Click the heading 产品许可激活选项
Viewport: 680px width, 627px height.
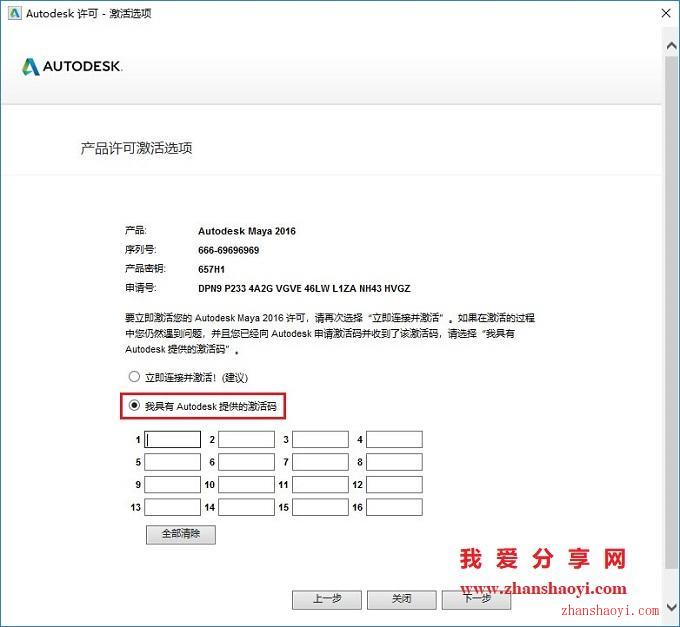click(136, 148)
